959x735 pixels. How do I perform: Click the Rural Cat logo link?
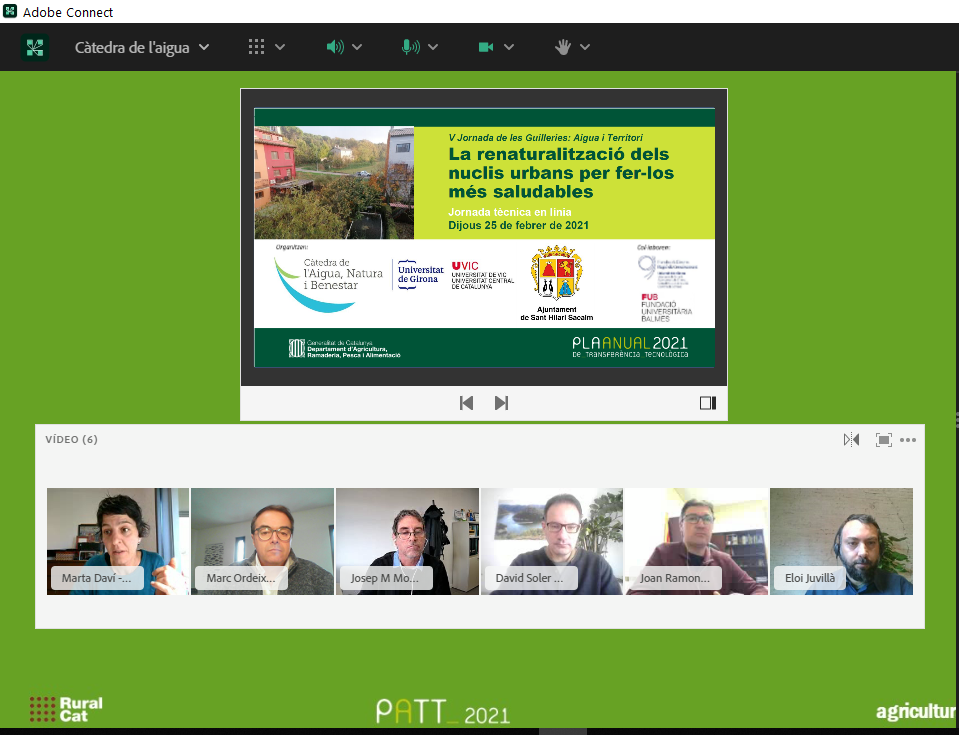click(66, 709)
